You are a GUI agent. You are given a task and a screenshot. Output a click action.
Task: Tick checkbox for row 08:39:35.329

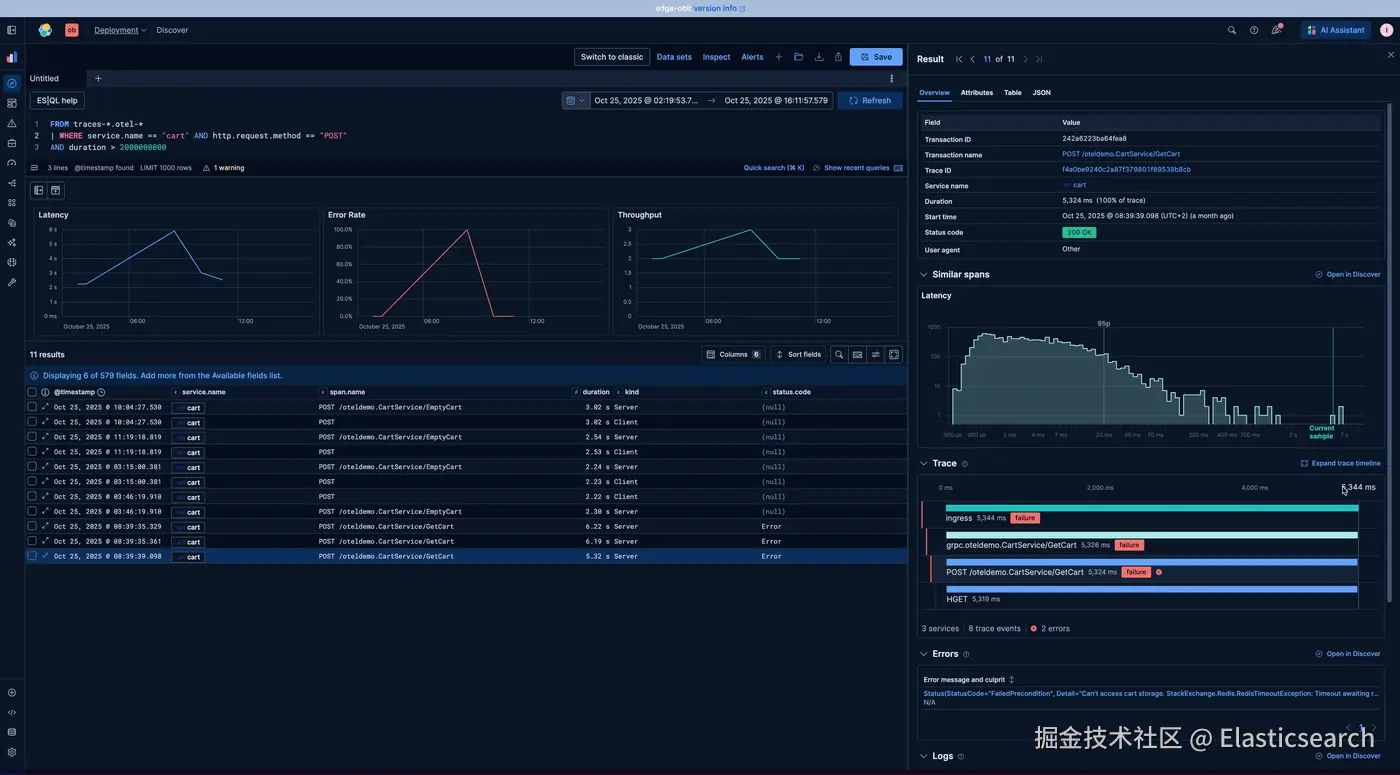tap(32, 526)
